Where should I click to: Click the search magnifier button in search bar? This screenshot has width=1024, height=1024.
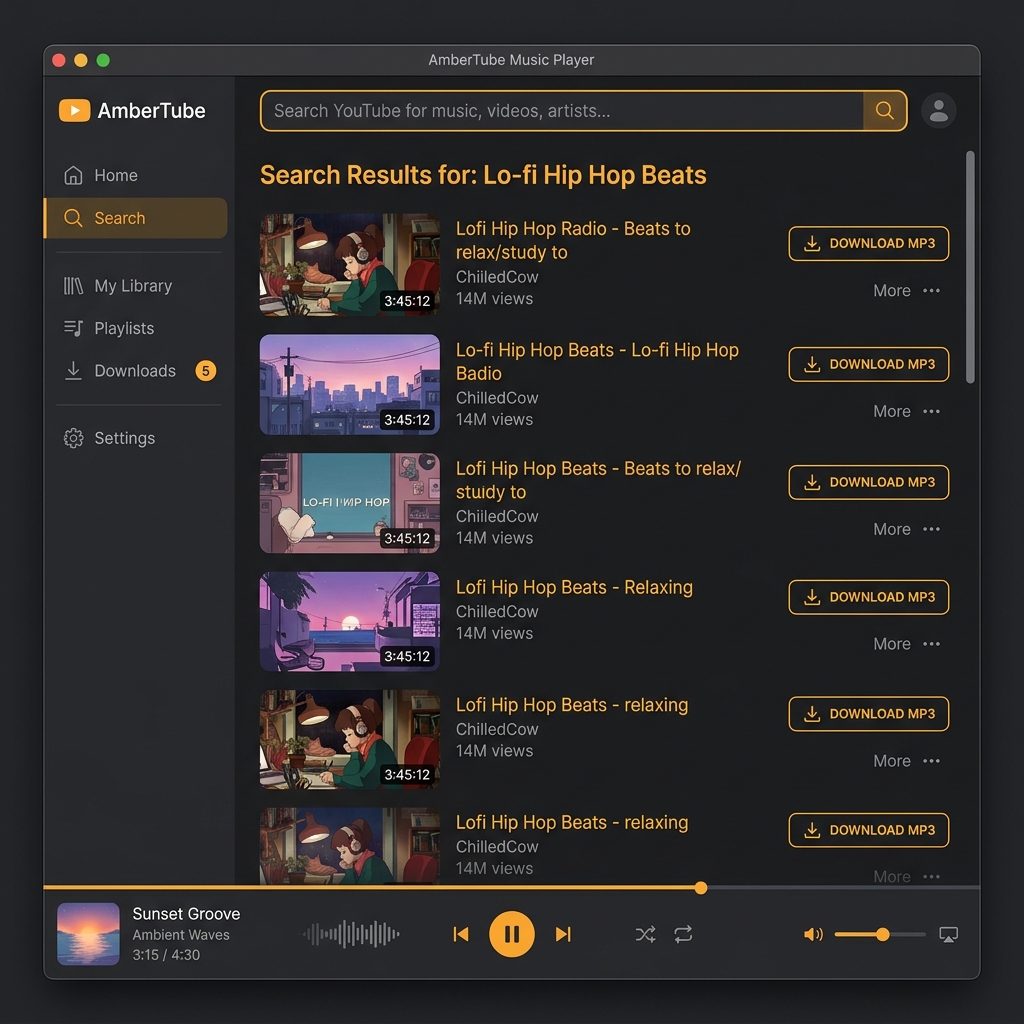884,110
